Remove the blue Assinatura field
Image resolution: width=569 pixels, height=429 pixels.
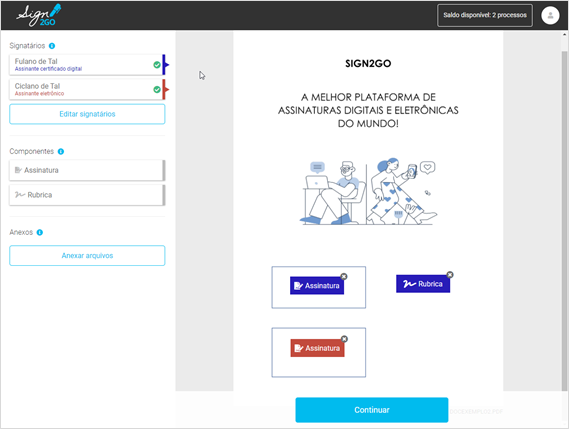[x=344, y=277]
